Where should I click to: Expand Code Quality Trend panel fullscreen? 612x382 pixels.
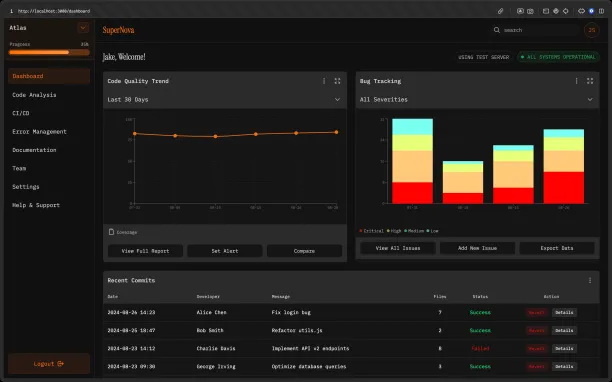(x=337, y=81)
